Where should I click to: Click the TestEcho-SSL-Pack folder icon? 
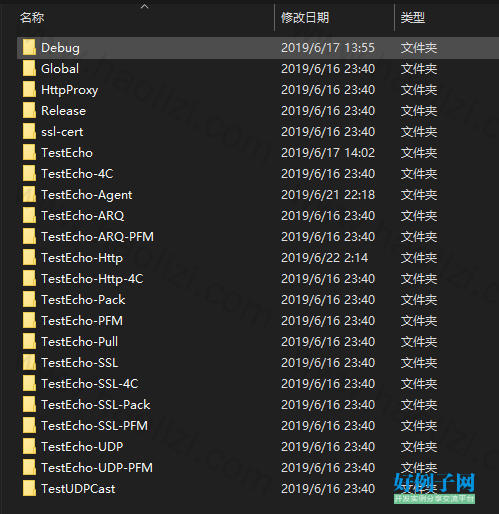pyautogui.click(x=29, y=405)
